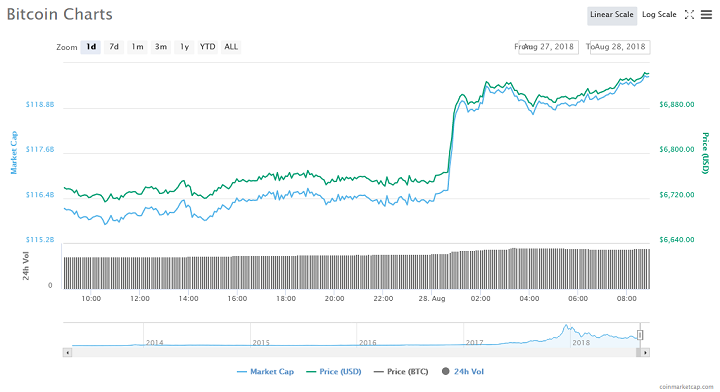Click the $6,880.00 price axis label
This screenshot has width=720, height=392.
pos(677,105)
